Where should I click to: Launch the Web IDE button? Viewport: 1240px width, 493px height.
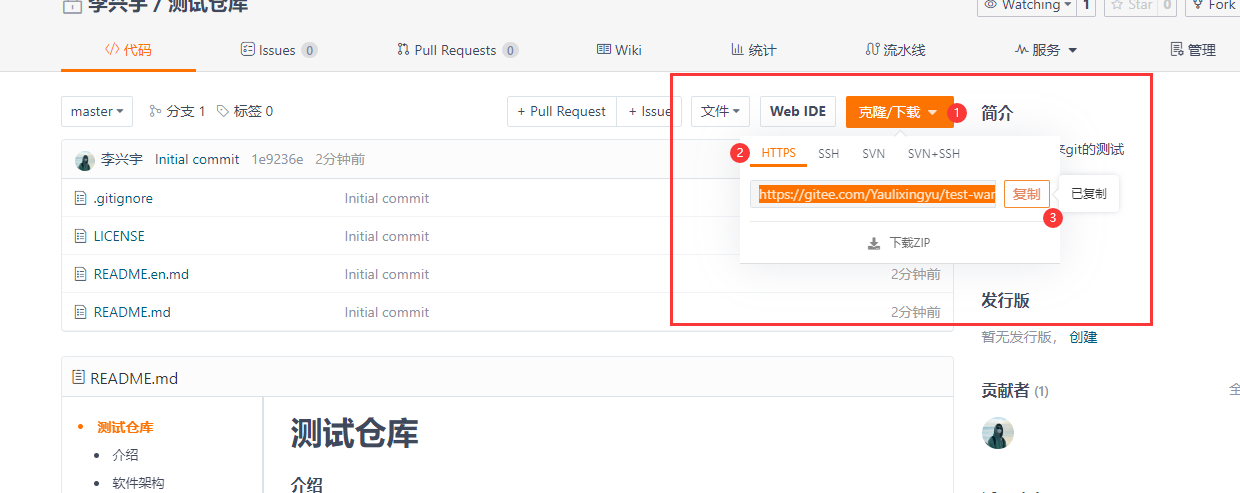798,112
